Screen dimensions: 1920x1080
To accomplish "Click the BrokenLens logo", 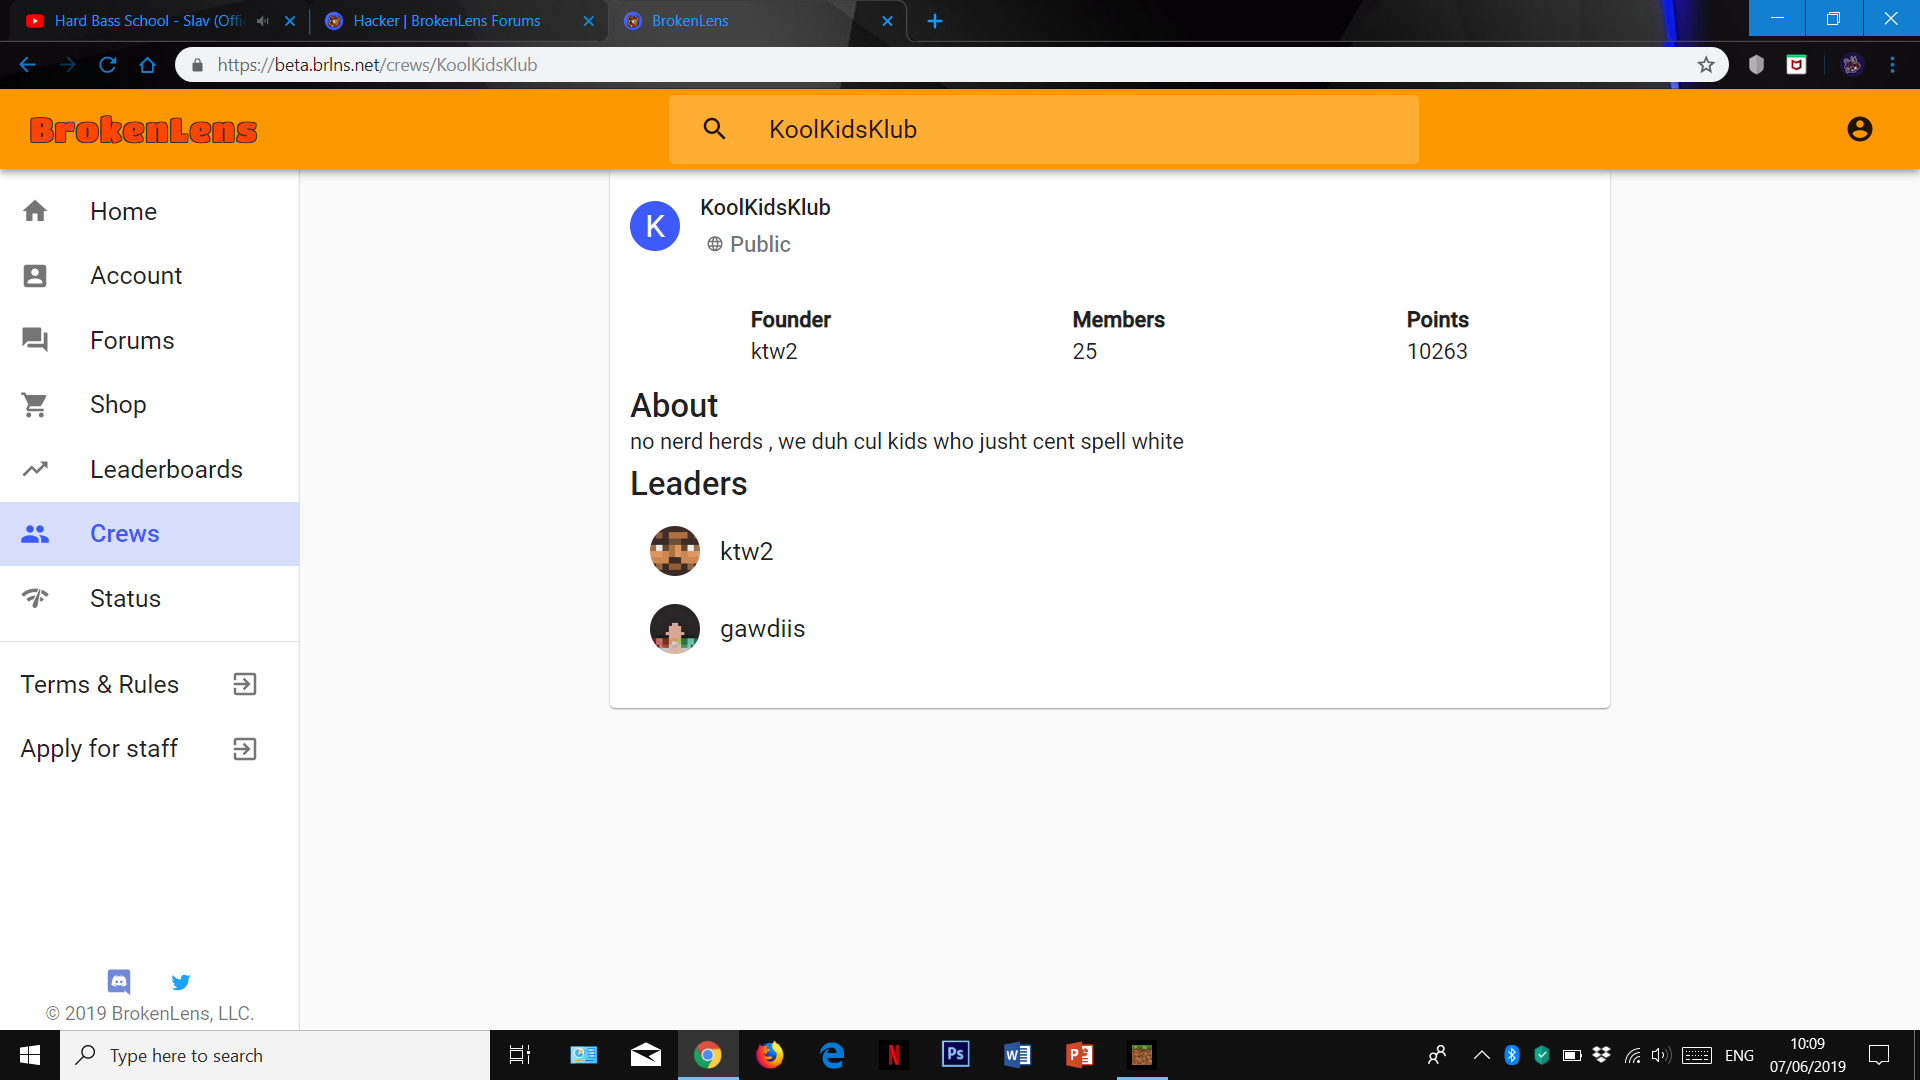I will (x=143, y=130).
